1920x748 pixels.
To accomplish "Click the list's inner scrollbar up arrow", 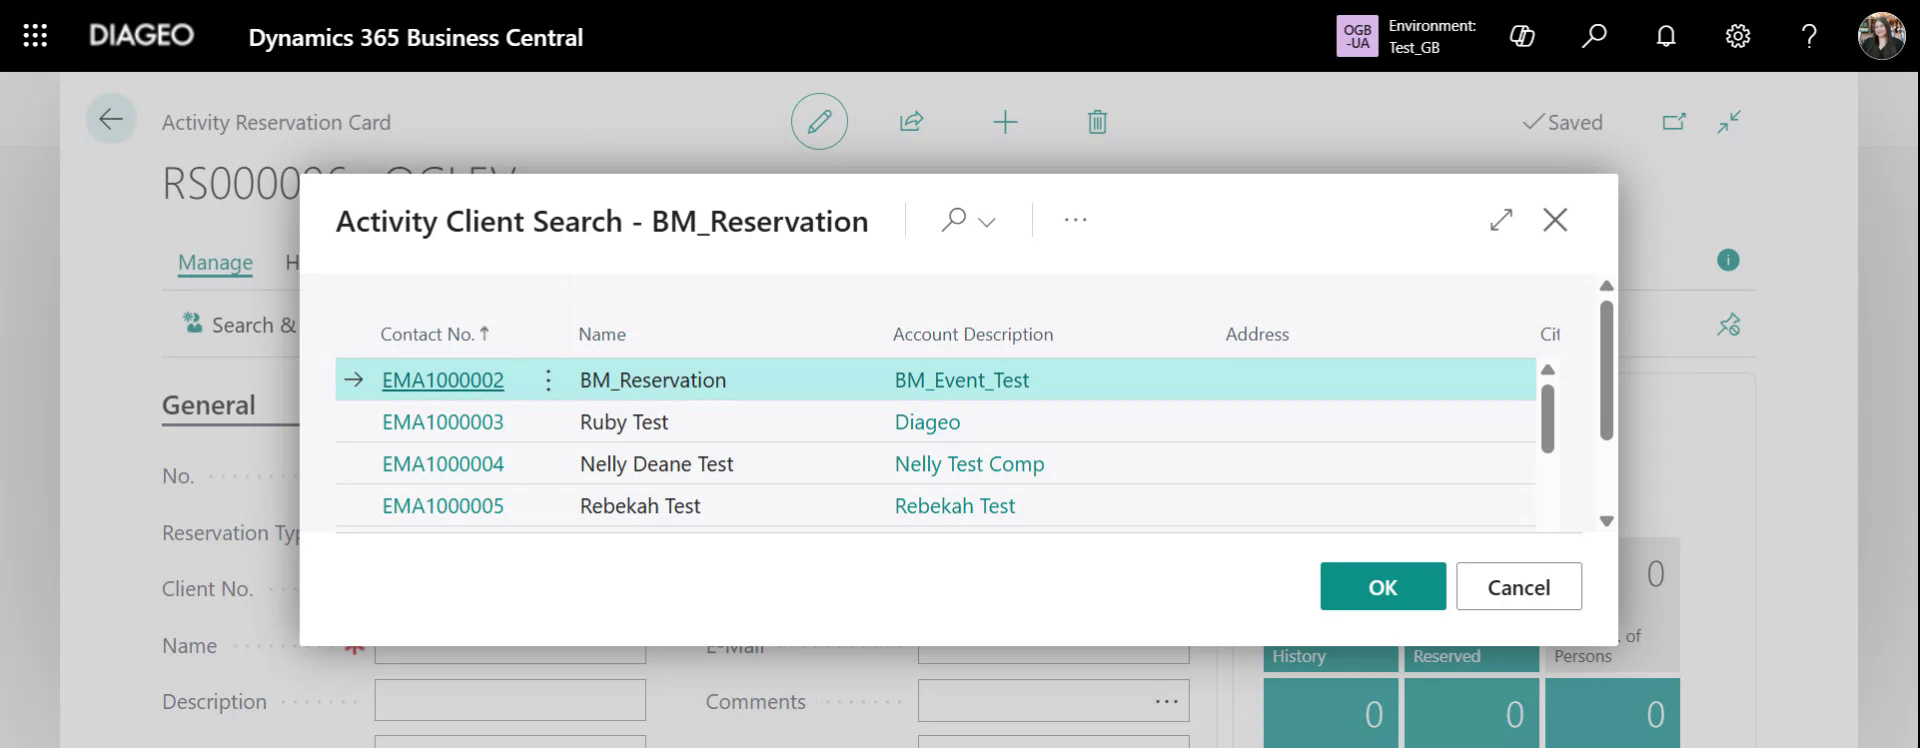I will pyautogui.click(x=1548, y=369).
